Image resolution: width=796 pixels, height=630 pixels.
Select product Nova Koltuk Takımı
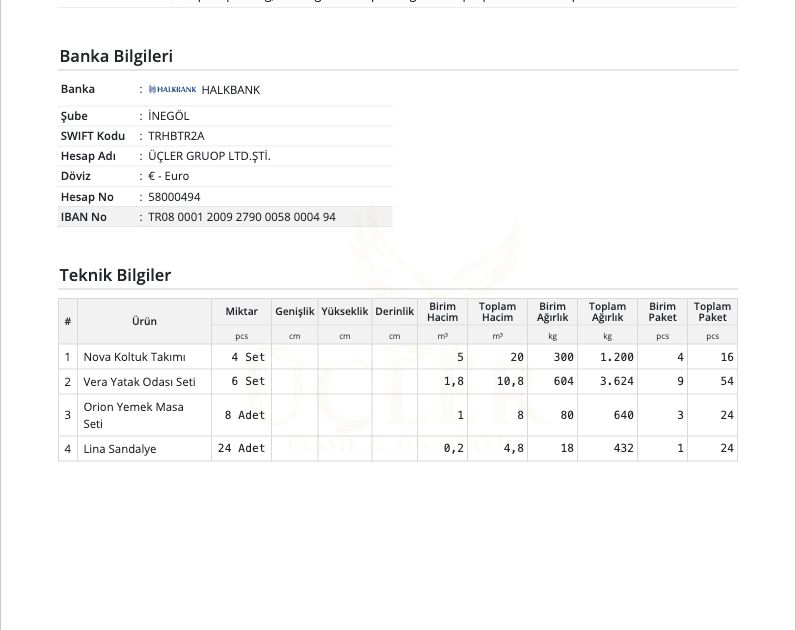point(135,357)
